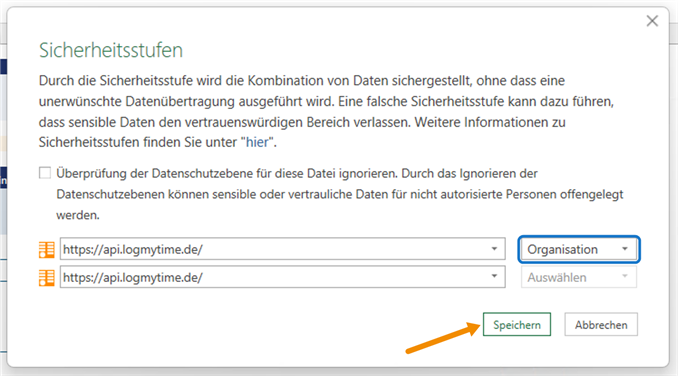Image resolution: width=678 pixels, height=376 pixels.
Task: Enable the Datenschutzebene ignorieren checkbox
Action: 45,173
